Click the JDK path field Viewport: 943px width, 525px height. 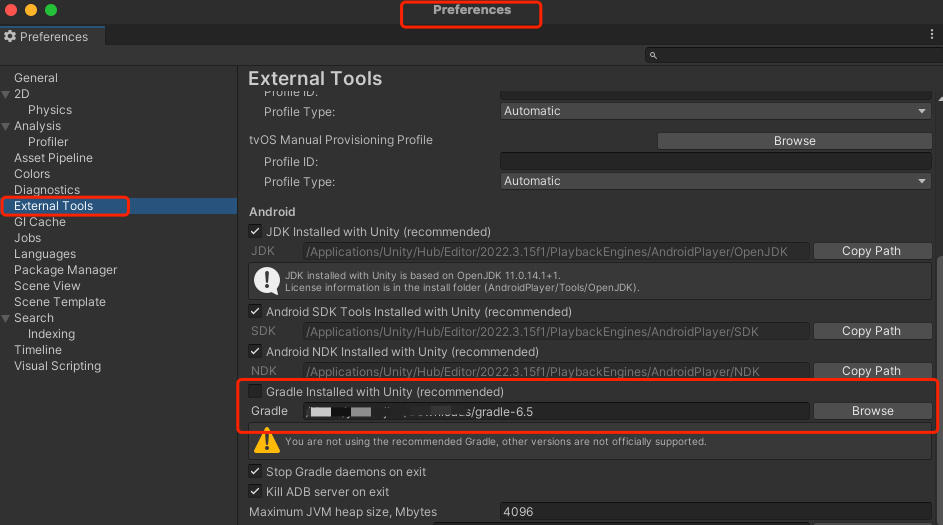coord(556,251)
